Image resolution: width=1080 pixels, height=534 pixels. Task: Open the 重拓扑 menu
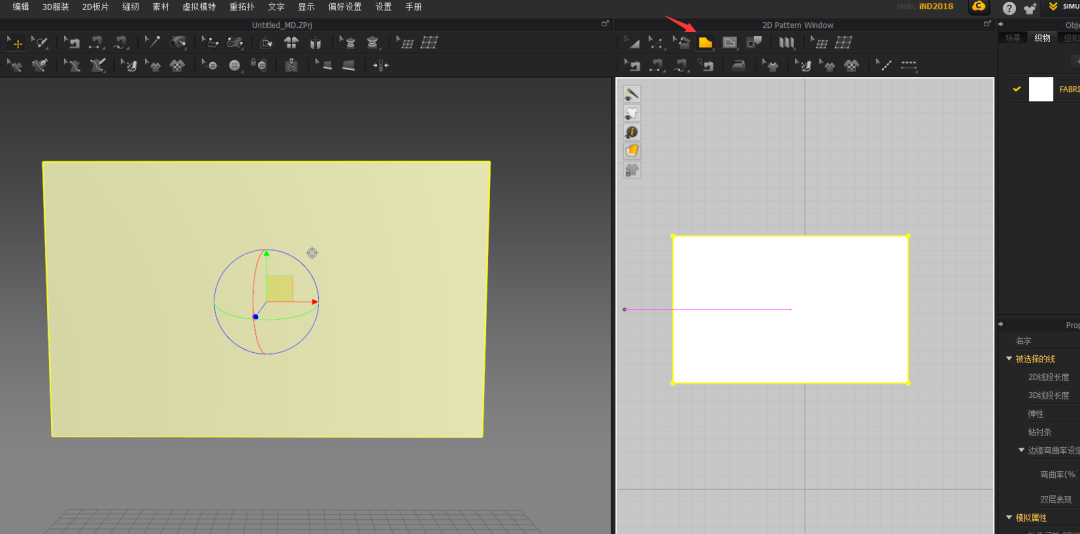(x=242, y=7)
